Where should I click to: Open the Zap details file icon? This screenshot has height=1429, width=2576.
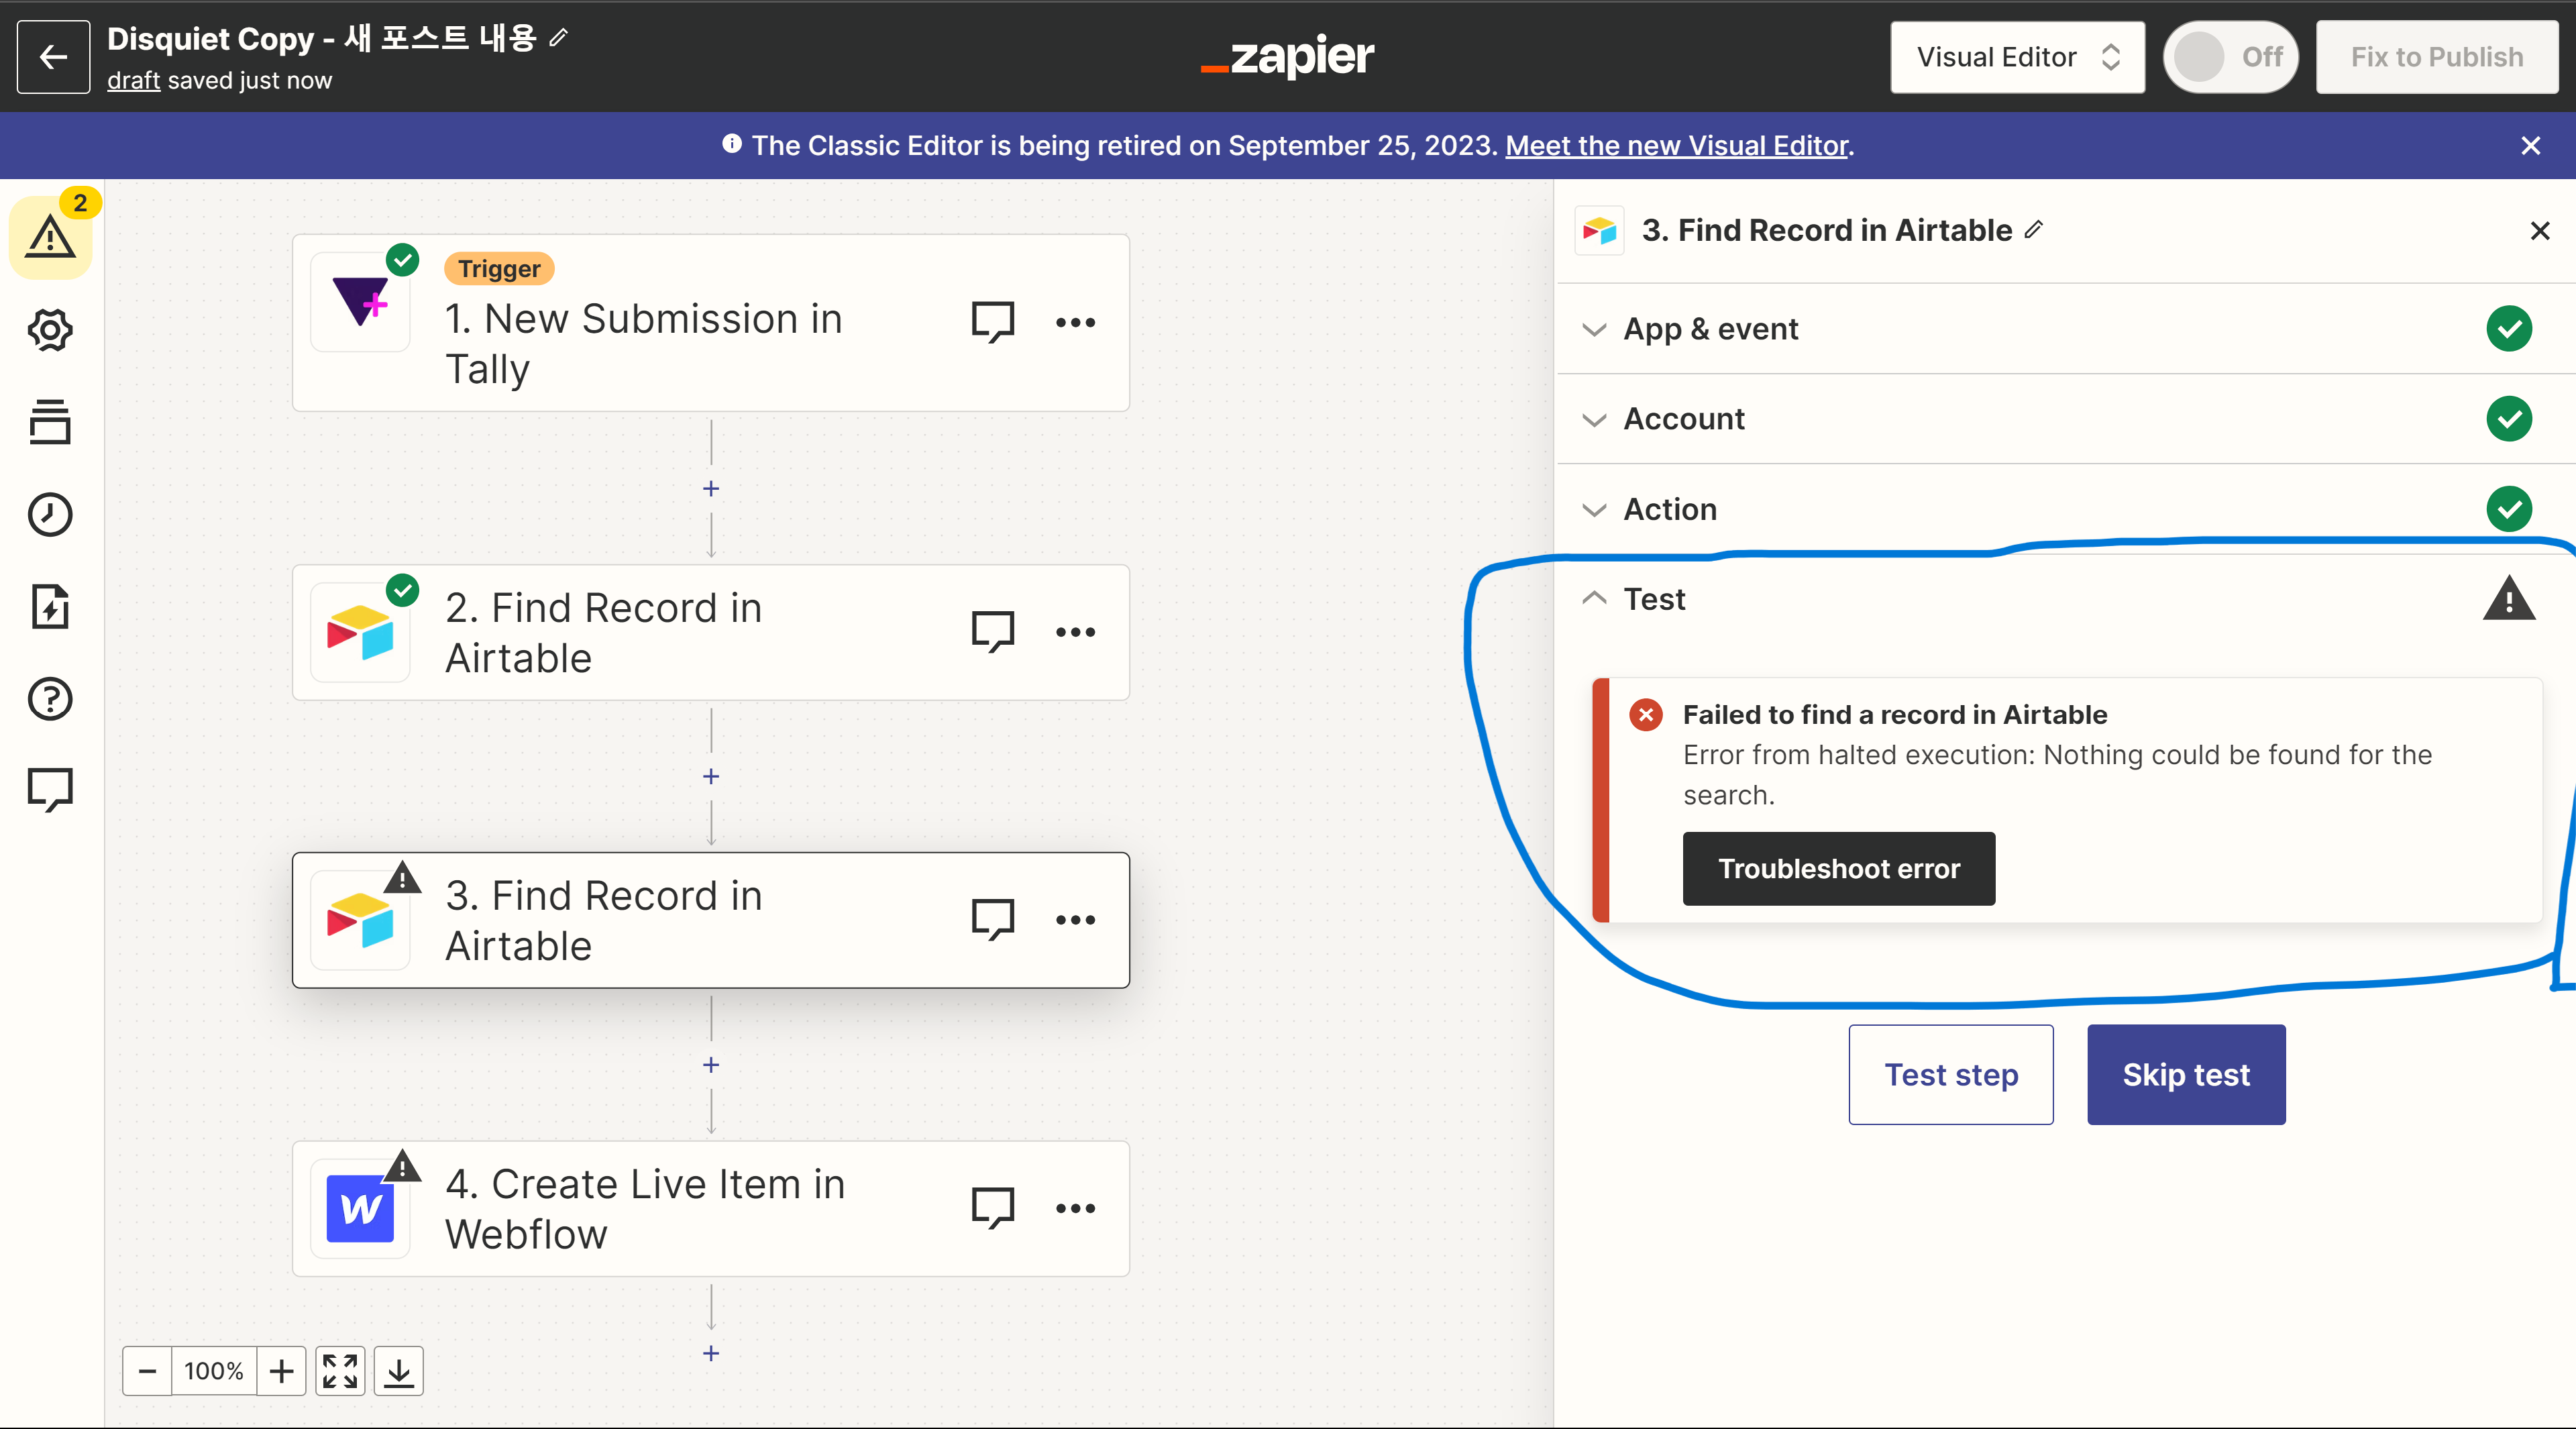tap(50, 607)
